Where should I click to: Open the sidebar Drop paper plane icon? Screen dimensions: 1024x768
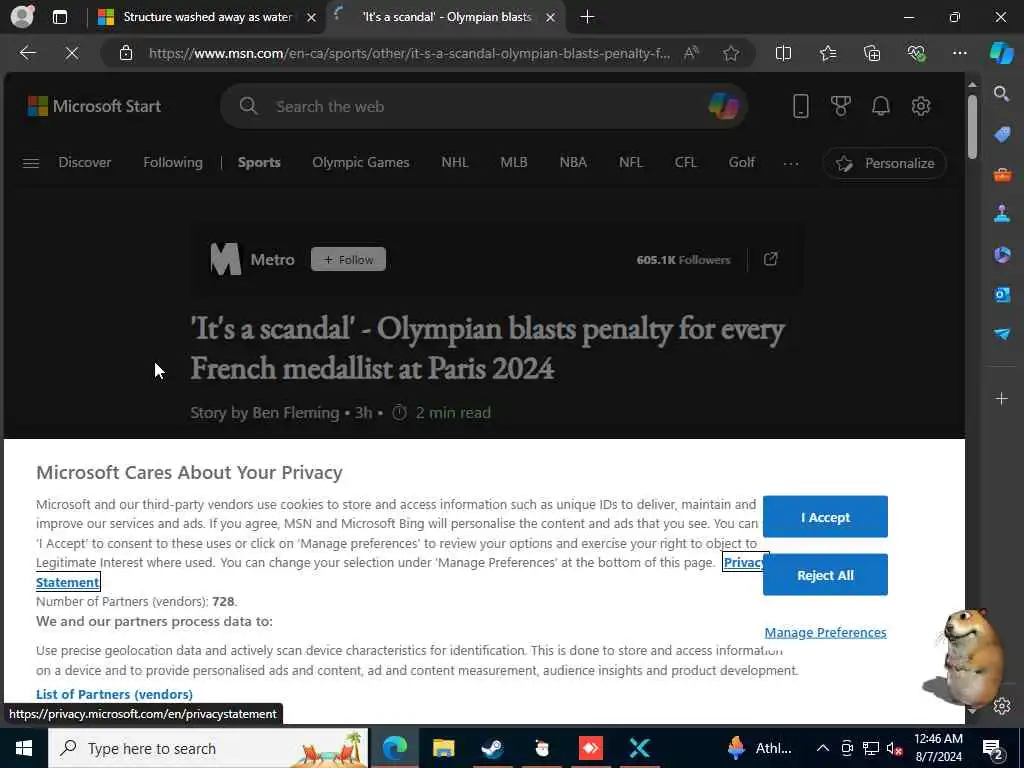point(1002,334)
